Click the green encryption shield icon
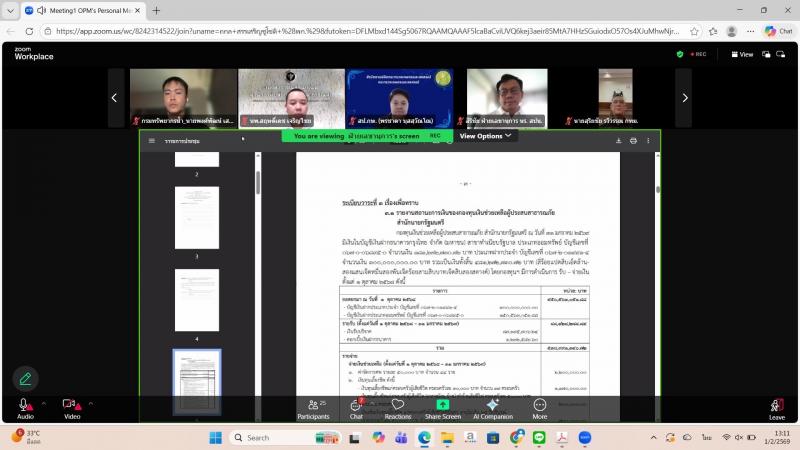The width and height of the screenshot is (800, 450). [x=680, y=54]
